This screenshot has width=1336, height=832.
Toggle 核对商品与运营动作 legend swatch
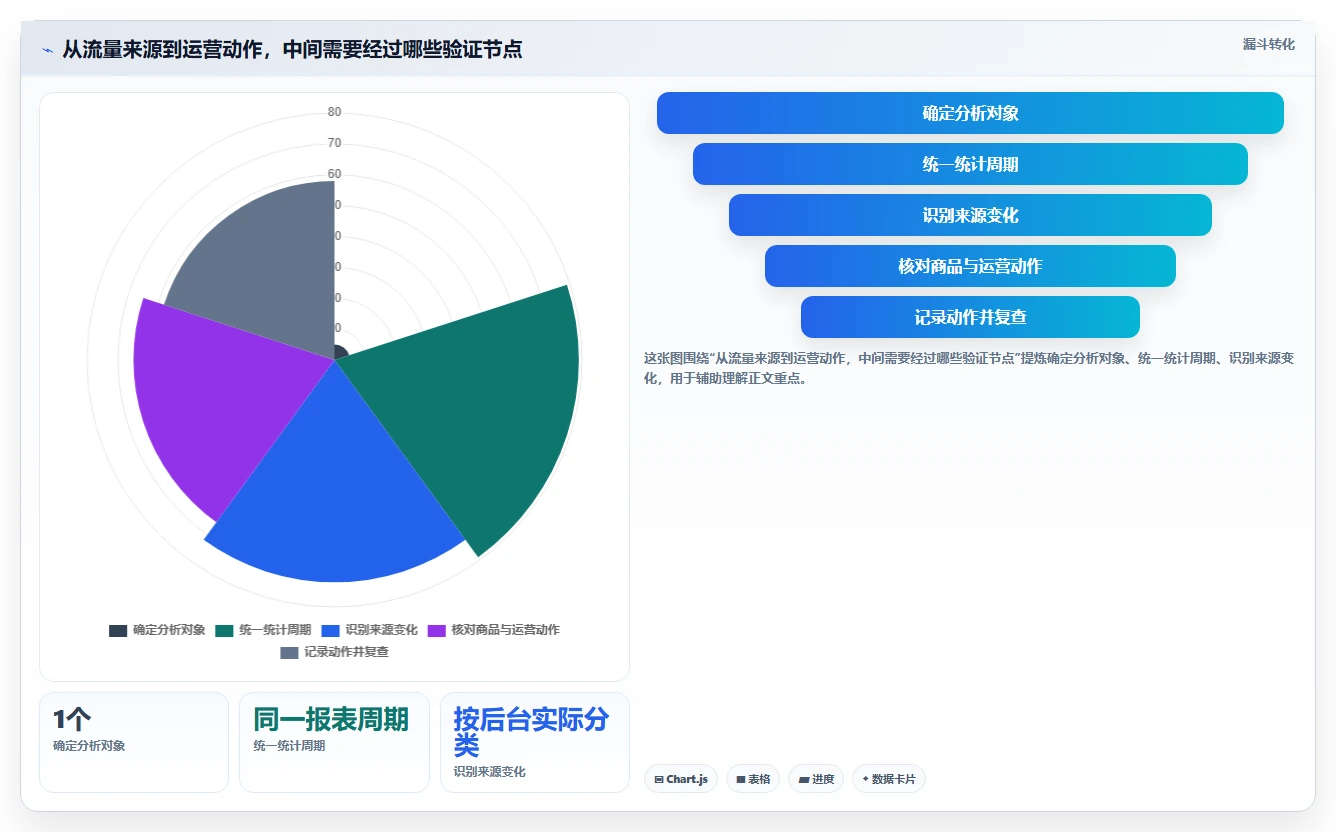(436, 630)
